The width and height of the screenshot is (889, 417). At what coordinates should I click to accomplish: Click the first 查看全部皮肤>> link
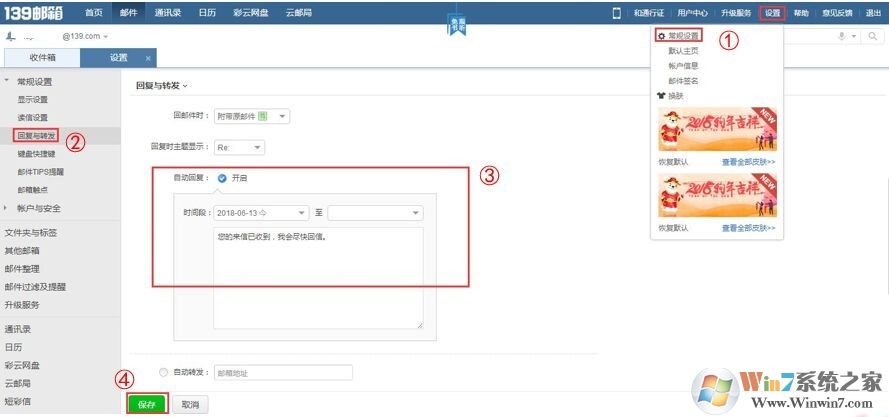coord(748,162)
